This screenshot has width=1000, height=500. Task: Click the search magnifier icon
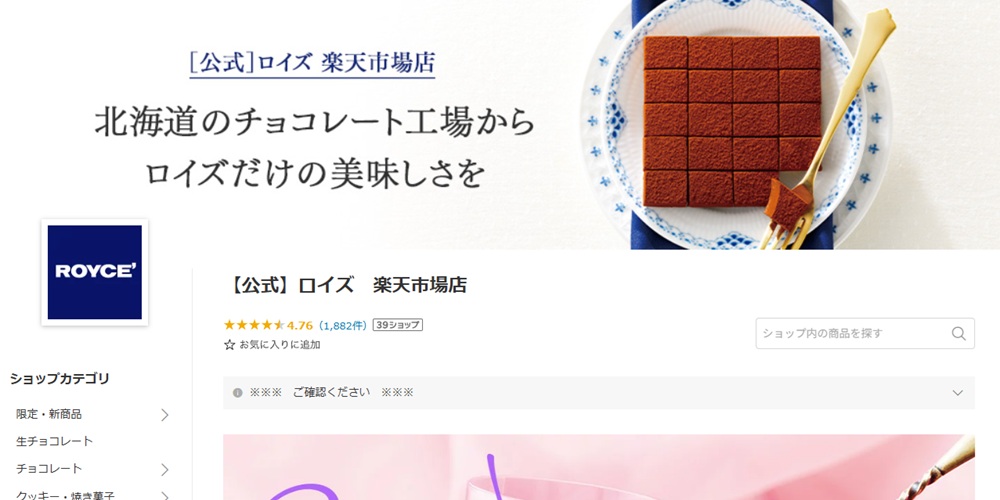[959, 334]
